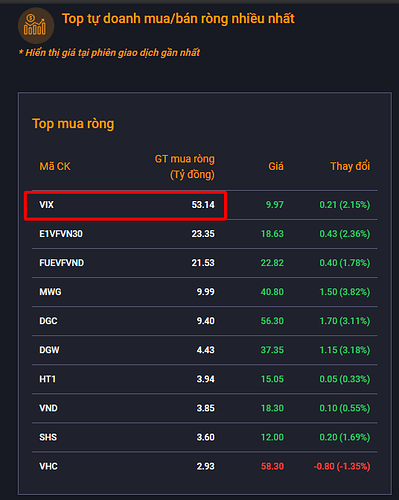Open the SHS stock ticker
The width and height of the screenshot is (399, 500).
tap(48, 437)
